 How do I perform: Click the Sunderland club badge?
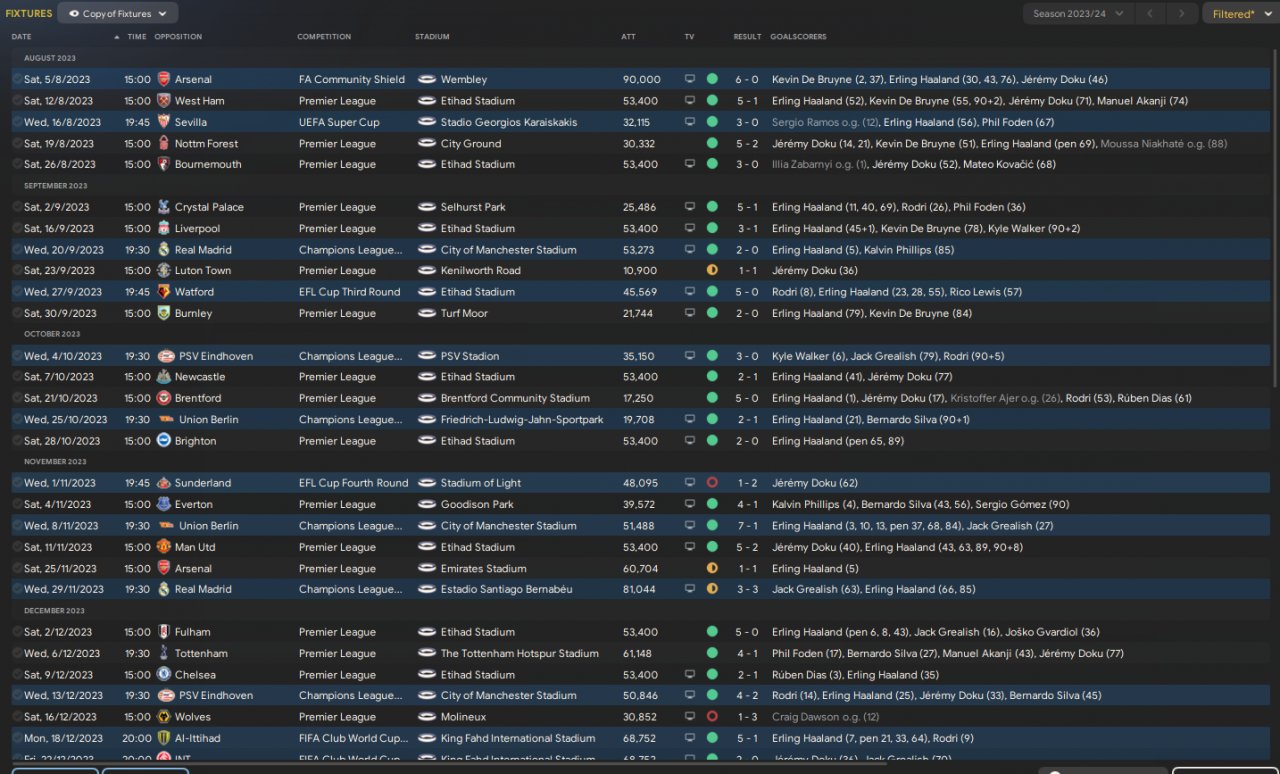[164, 483]
